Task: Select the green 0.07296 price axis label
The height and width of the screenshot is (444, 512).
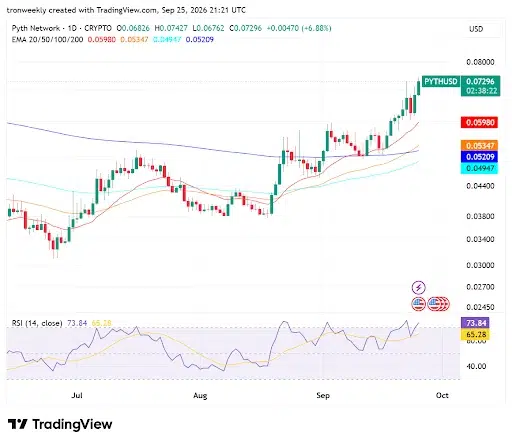Action: (480, 81)
